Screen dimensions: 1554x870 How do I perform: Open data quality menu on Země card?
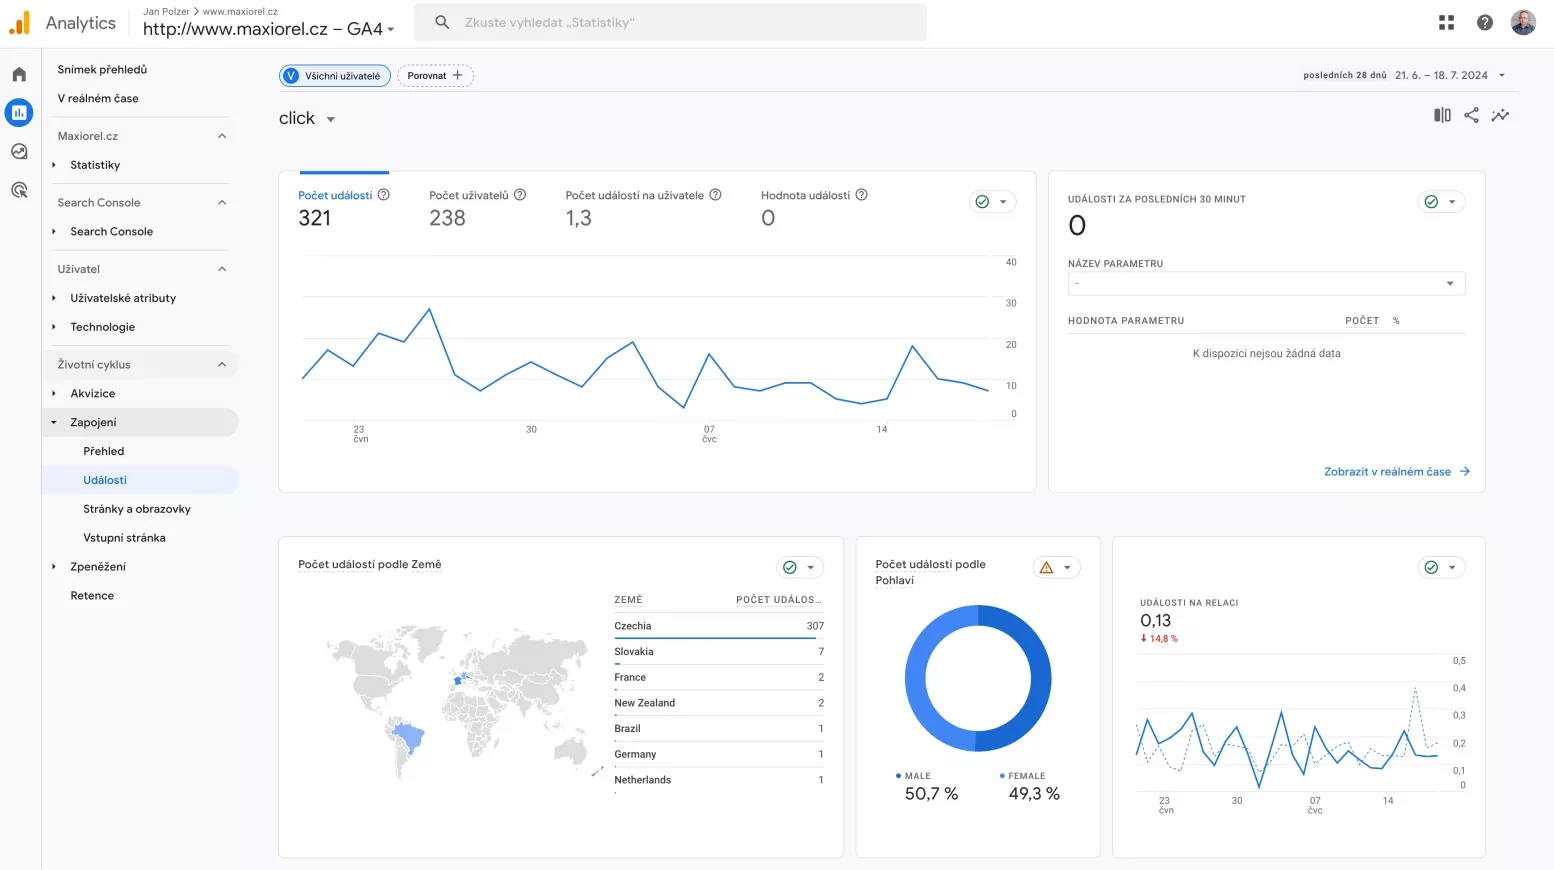coord(800,567)
